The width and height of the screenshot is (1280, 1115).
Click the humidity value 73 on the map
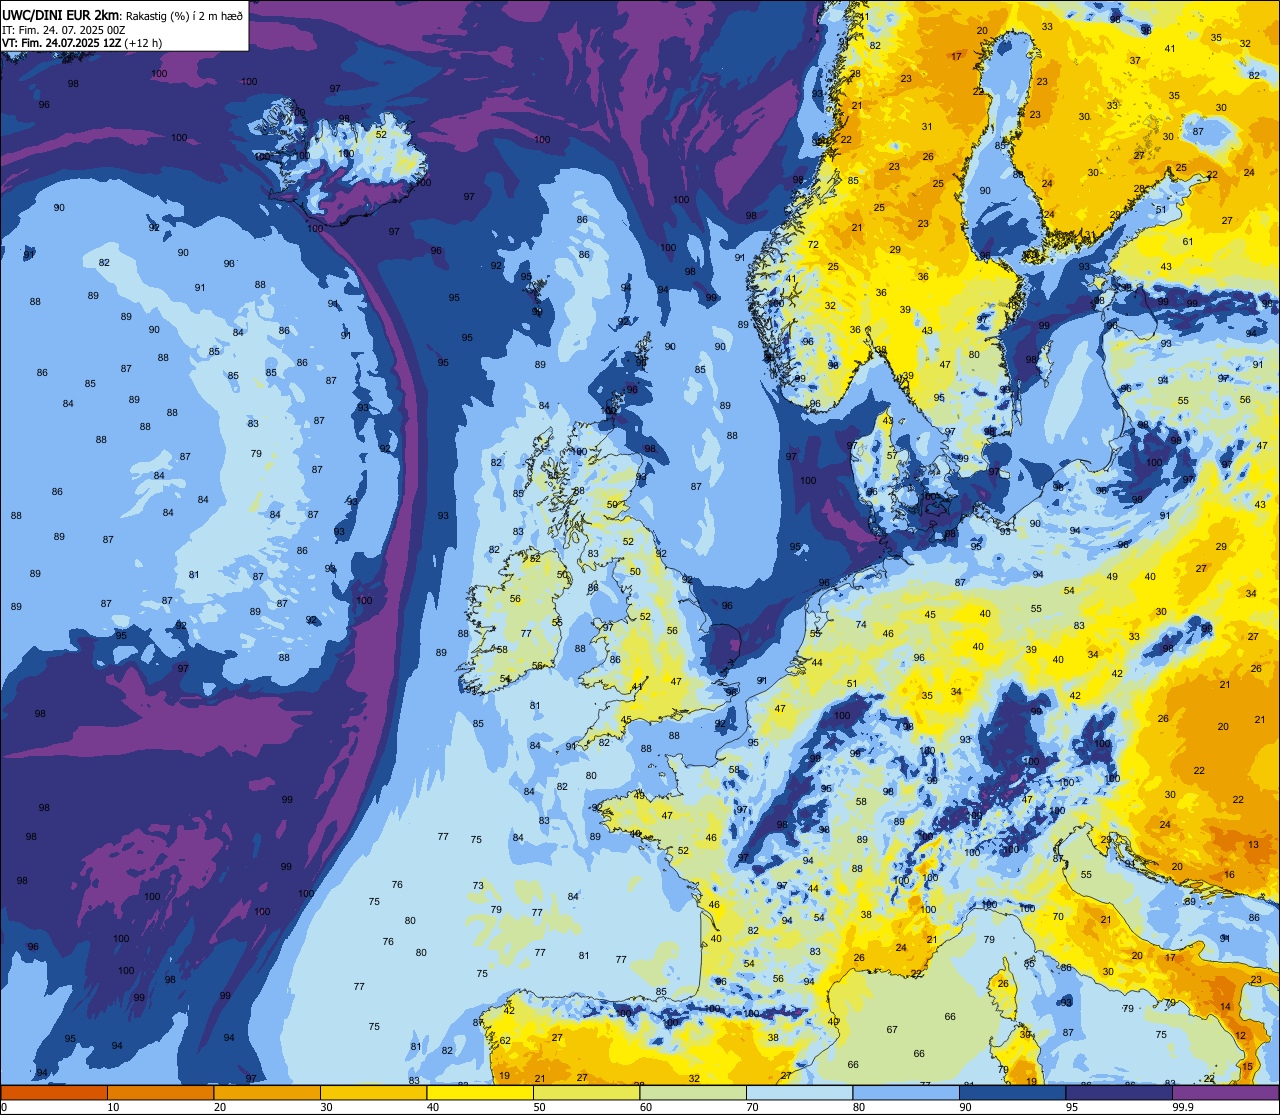(x=478, y=886)
